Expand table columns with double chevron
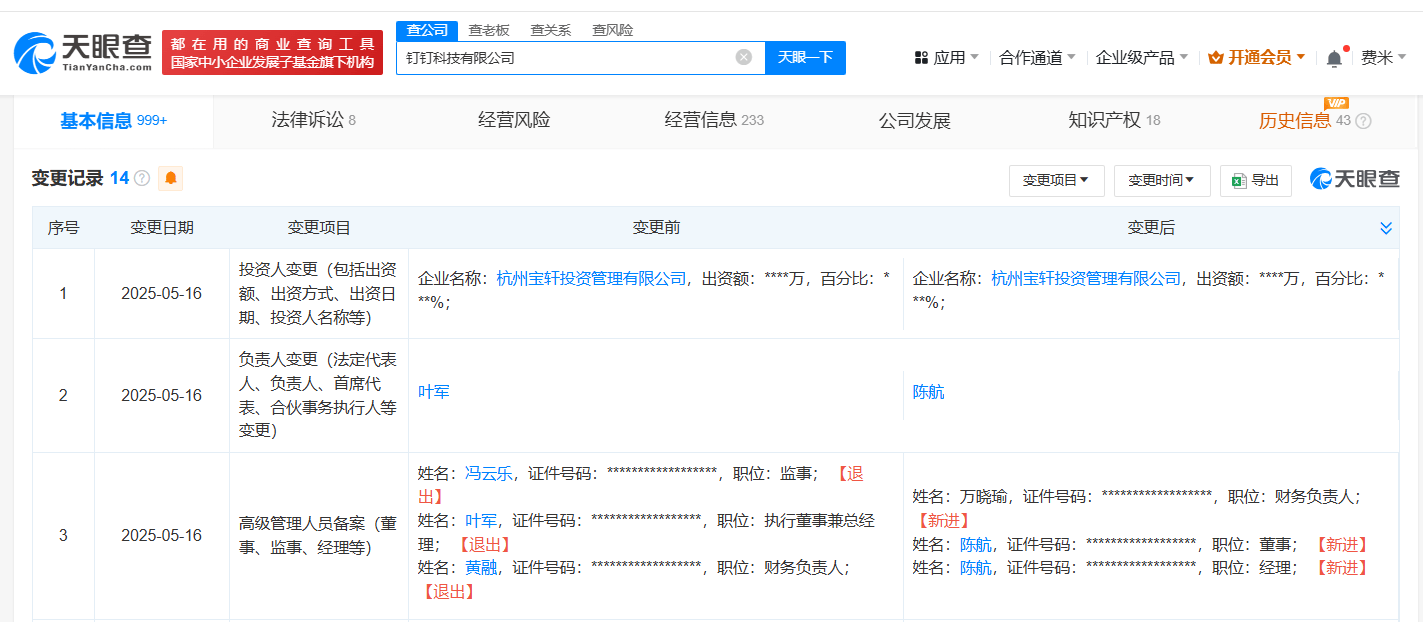 pos(1386,228)
